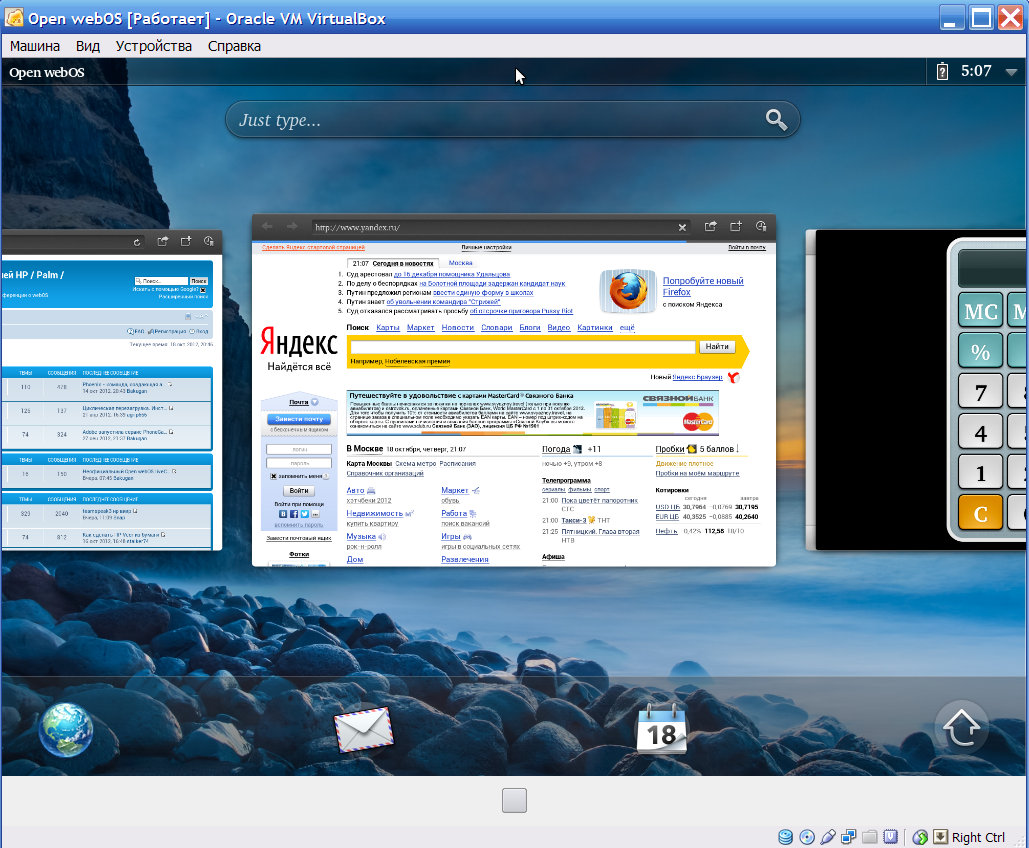Open the Справка menu
The image size is (1029, 848).
click(x=234, y=46)
